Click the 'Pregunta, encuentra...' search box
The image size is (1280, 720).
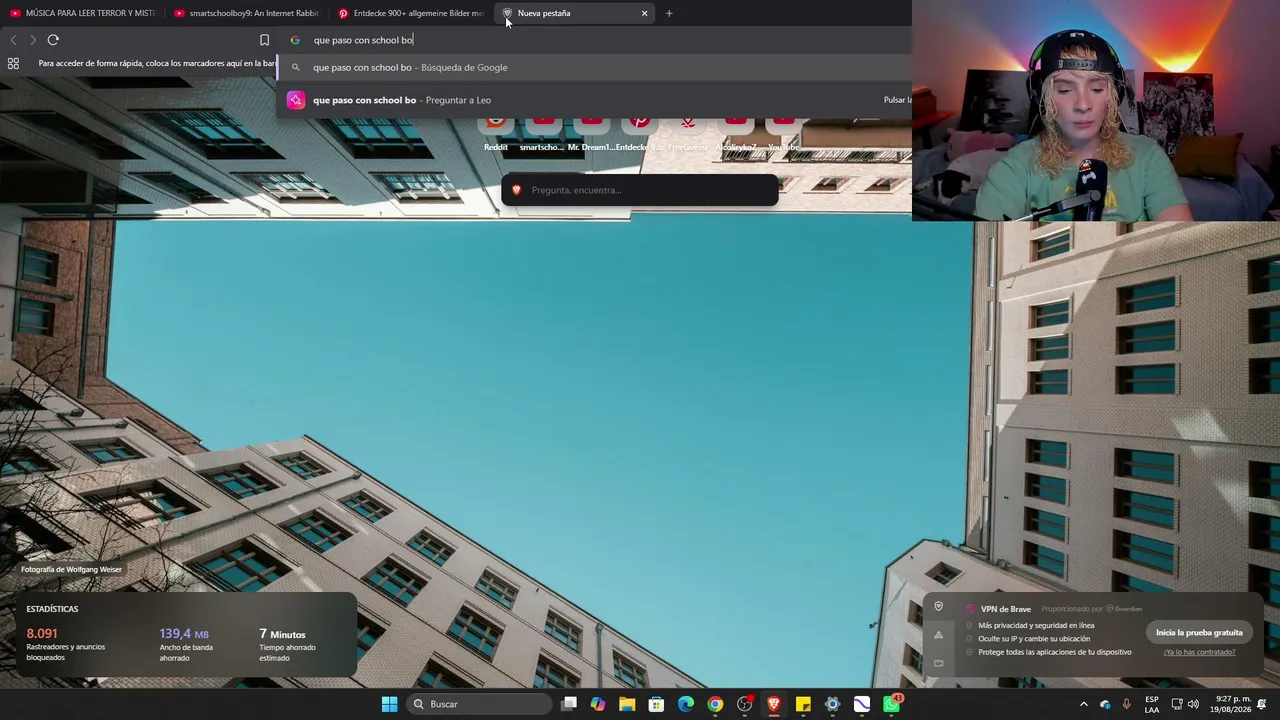(640, 190)
